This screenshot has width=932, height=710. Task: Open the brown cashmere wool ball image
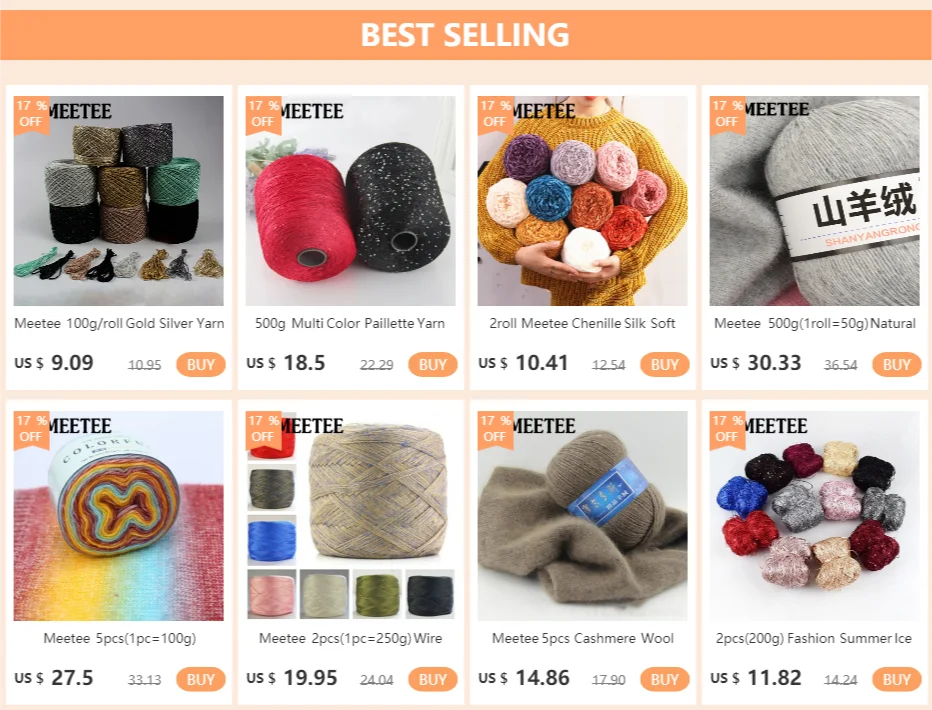582,516
